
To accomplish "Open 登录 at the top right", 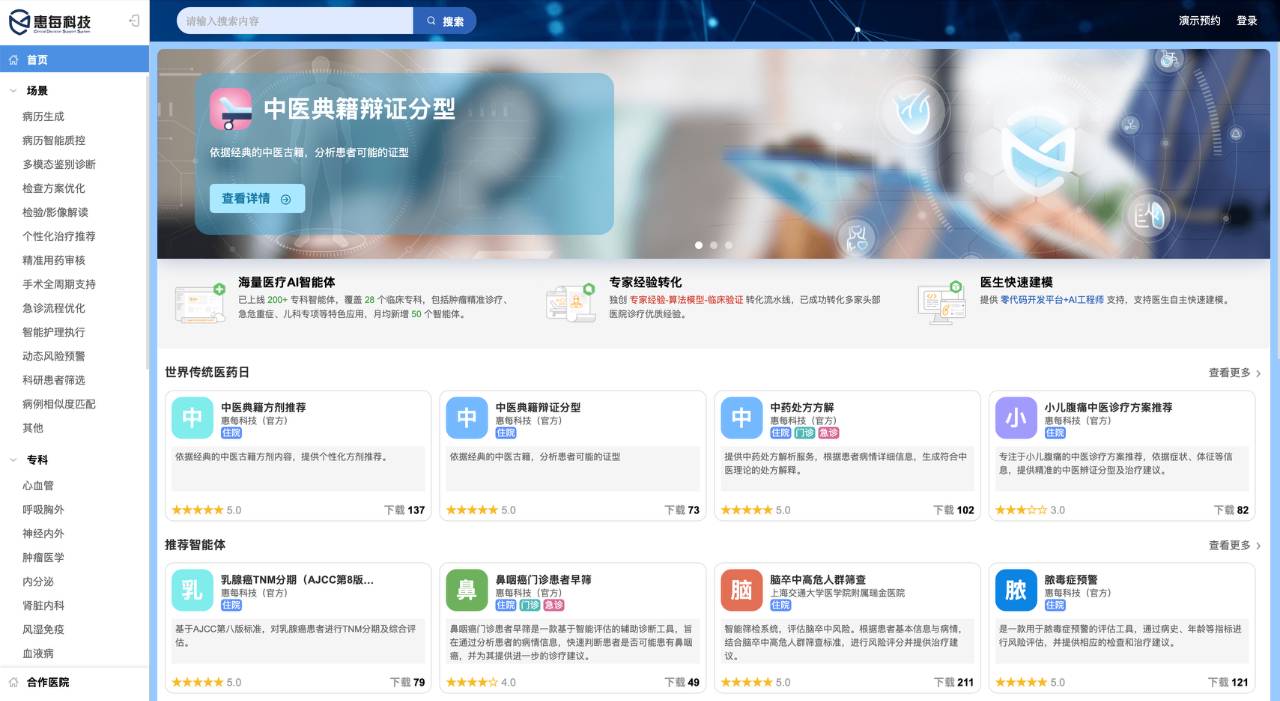I will (x=1248, y=20).
